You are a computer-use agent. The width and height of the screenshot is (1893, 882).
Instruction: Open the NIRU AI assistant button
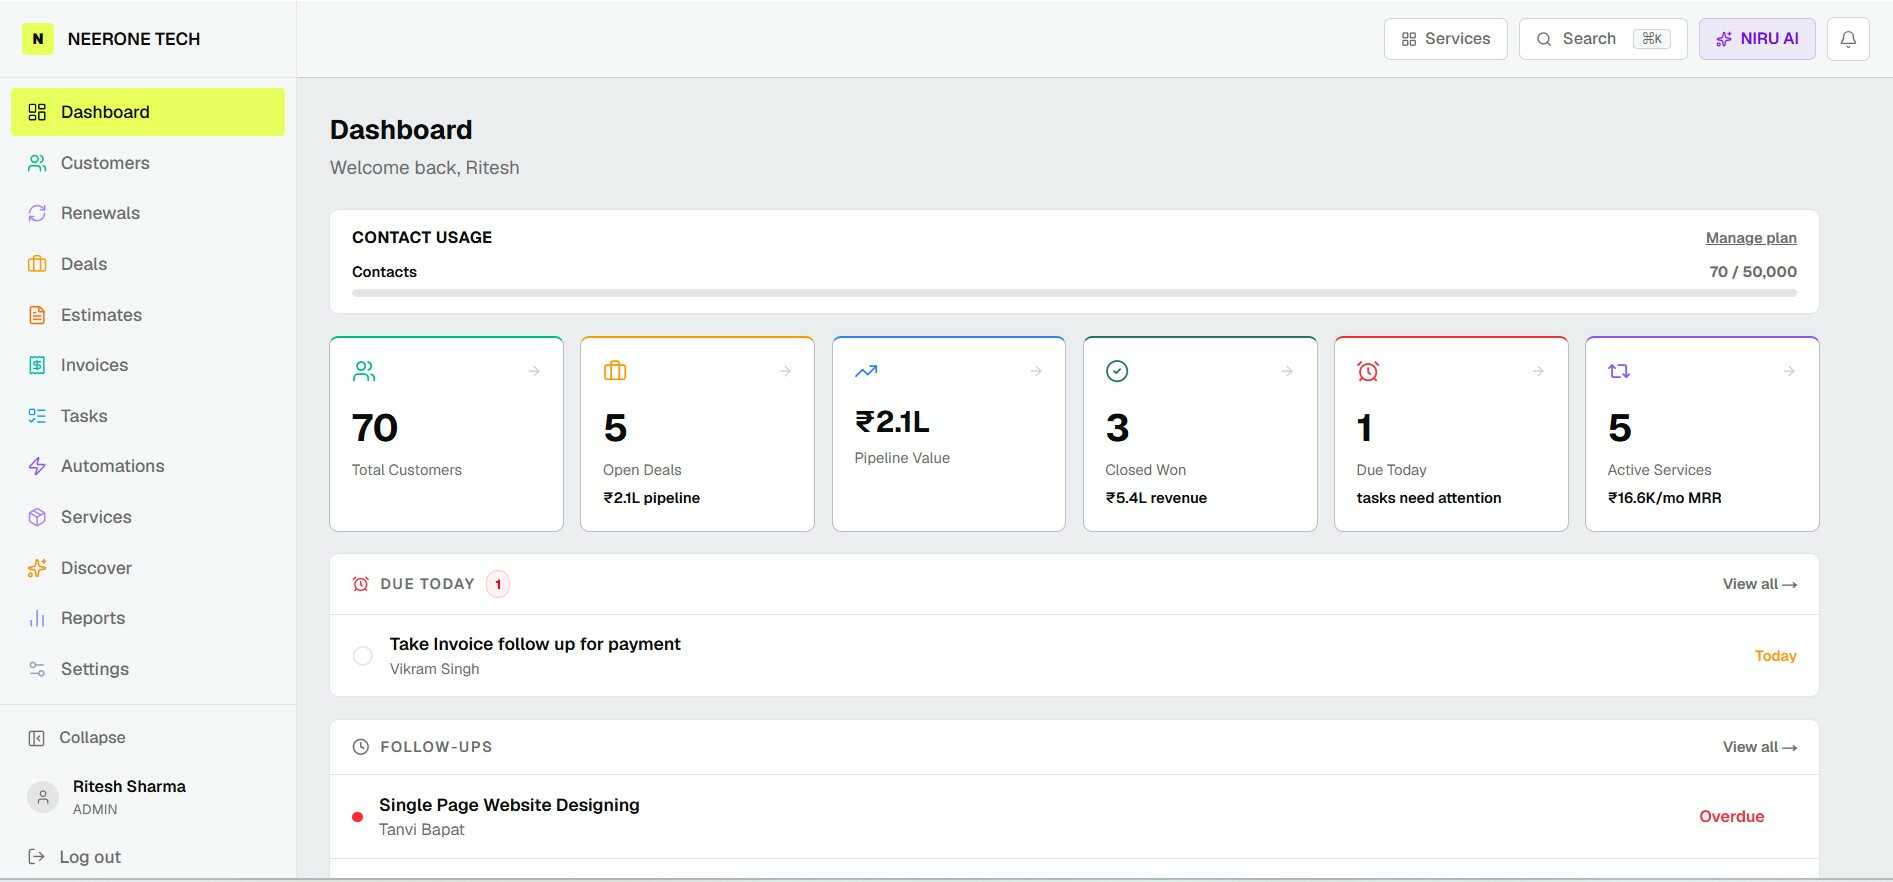pos(1757,39)
